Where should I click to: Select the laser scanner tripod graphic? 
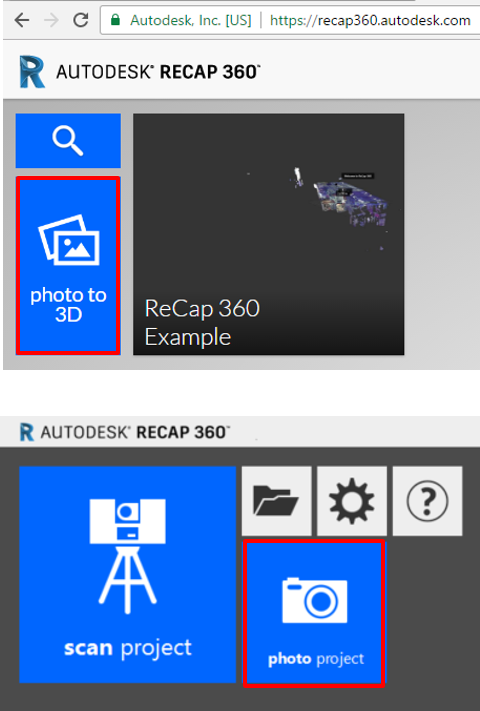[x=127, y=556]
